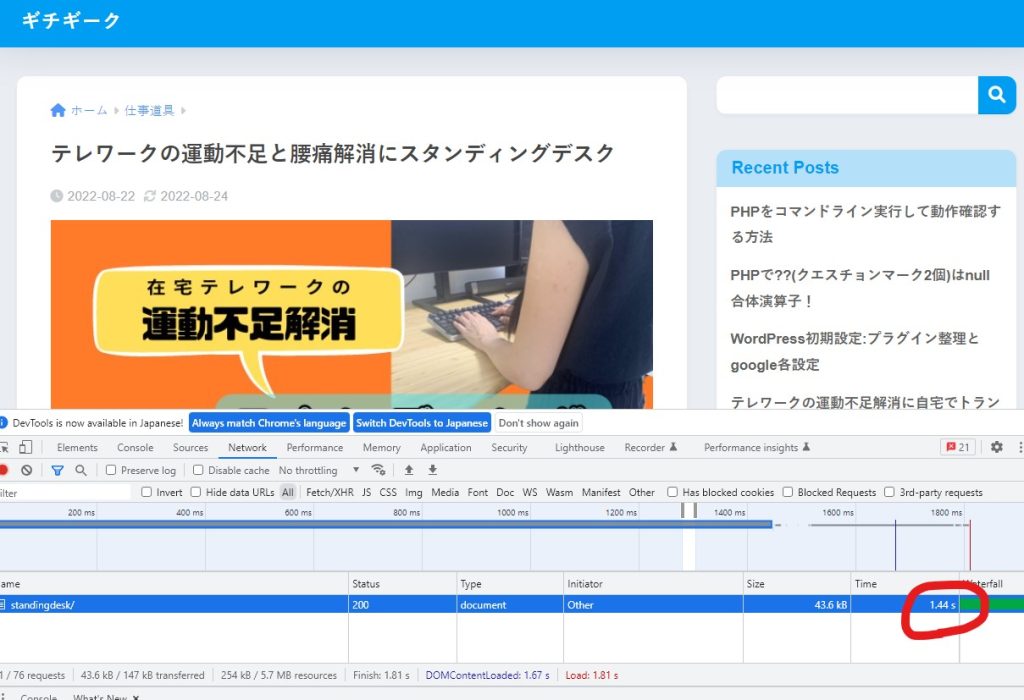Click Switch DevTools to Japanese button
Viewport: 1024px width, 700px height.
pyautogui.click(x=422, y=423)
